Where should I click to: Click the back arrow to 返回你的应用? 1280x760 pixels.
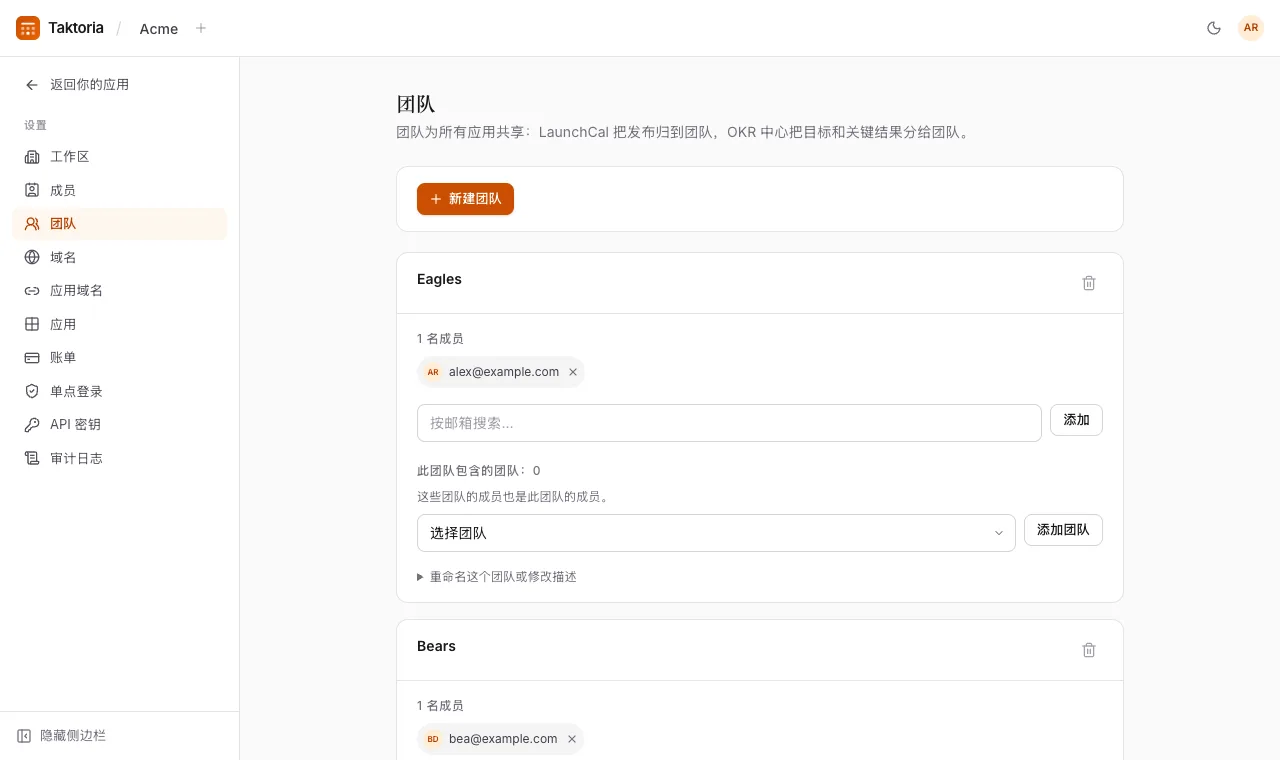32,85
